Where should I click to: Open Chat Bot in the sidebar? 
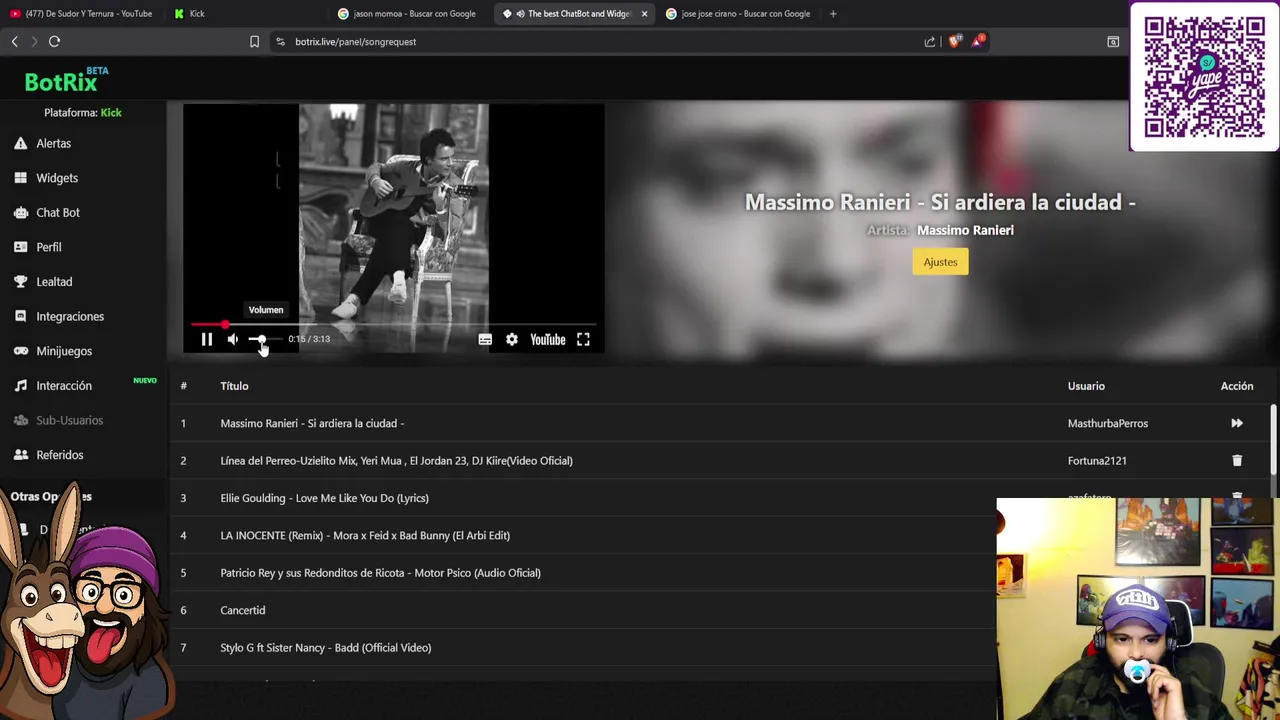58,212
